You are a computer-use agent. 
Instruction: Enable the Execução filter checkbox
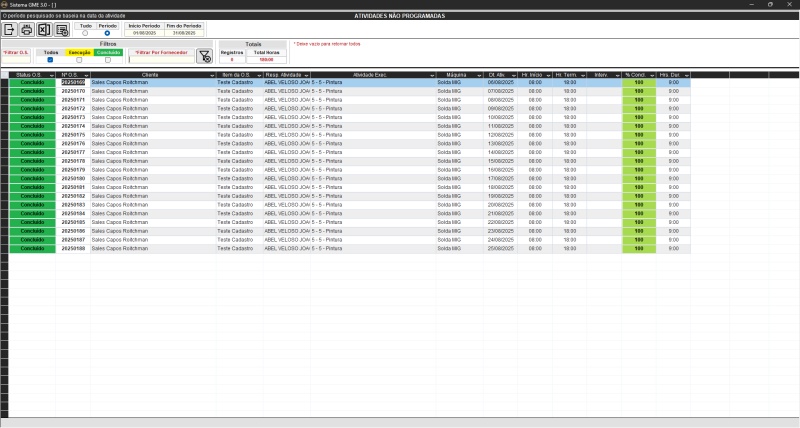click(79, 60)
